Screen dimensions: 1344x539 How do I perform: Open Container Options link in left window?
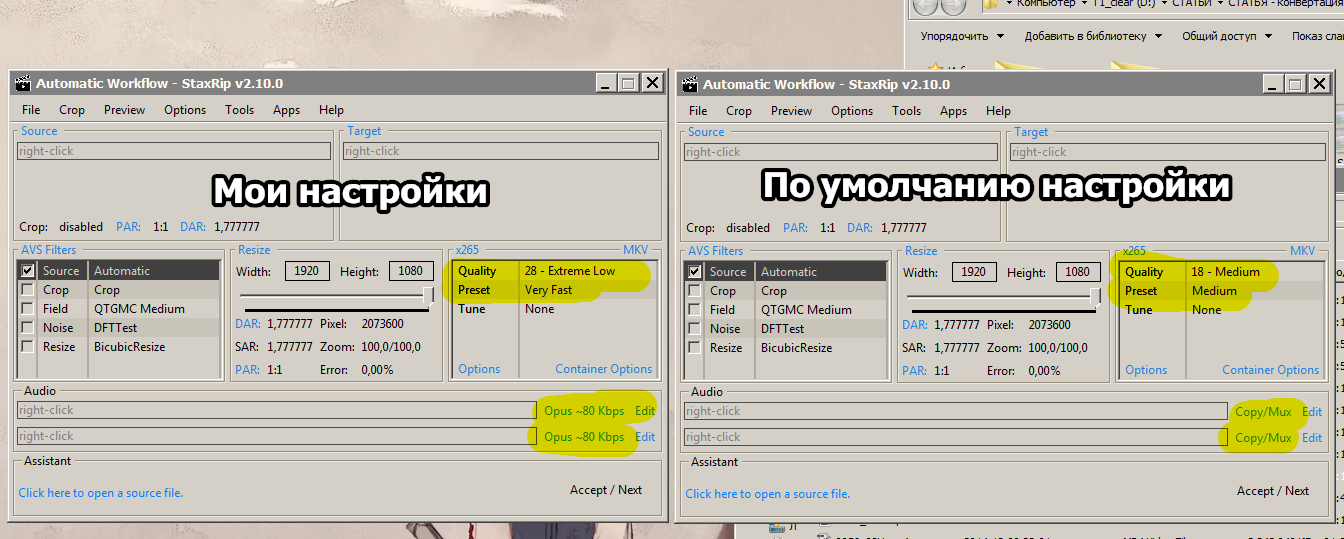click(x=604, y=369)
